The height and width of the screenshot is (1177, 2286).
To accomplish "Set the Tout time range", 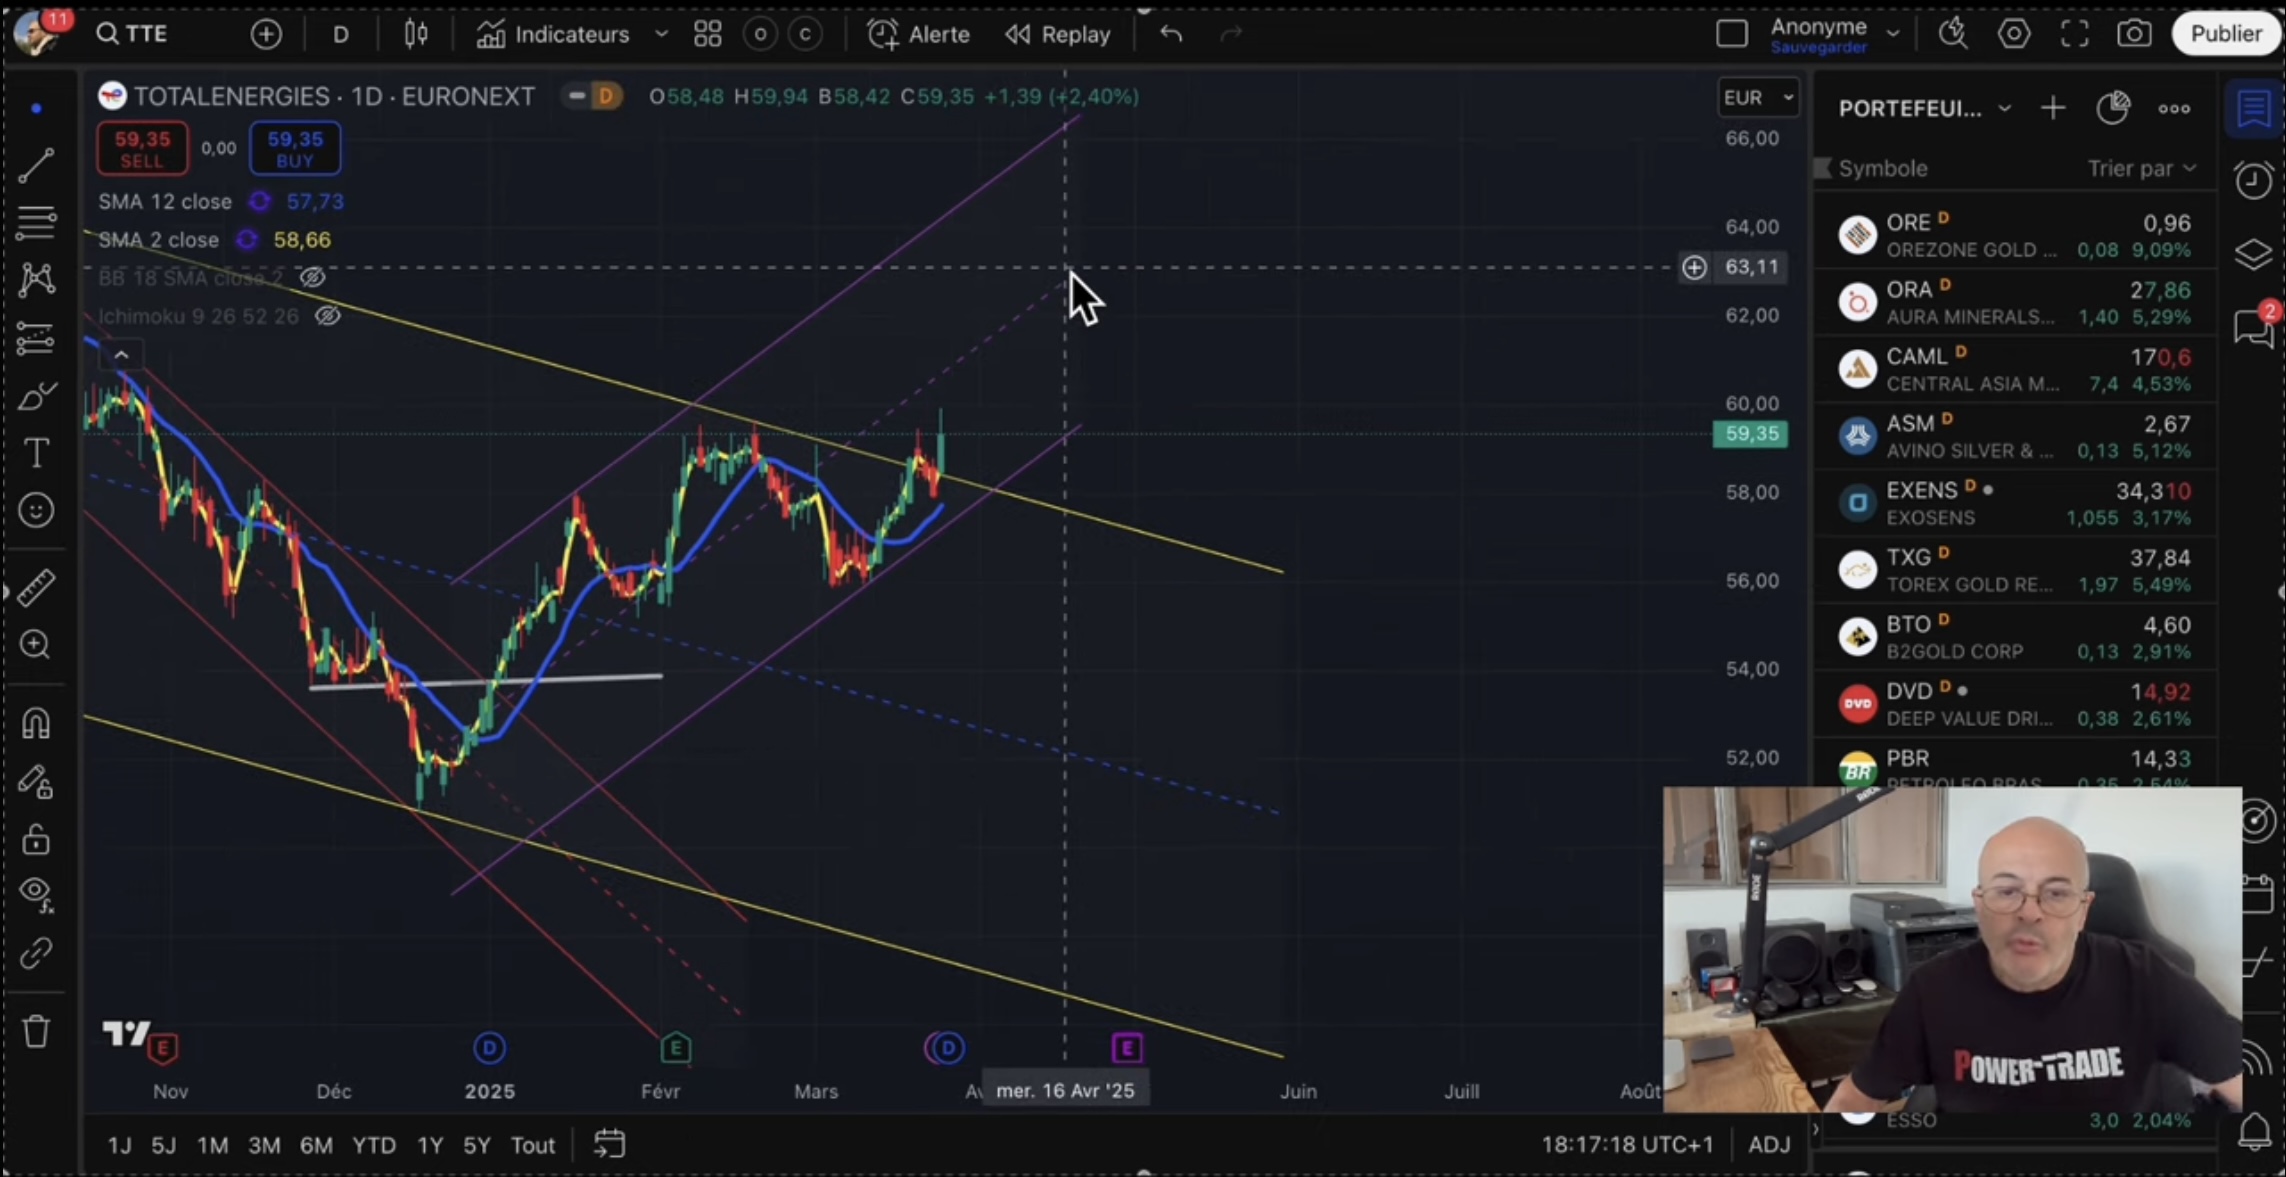I will (x=533, y=1145).
